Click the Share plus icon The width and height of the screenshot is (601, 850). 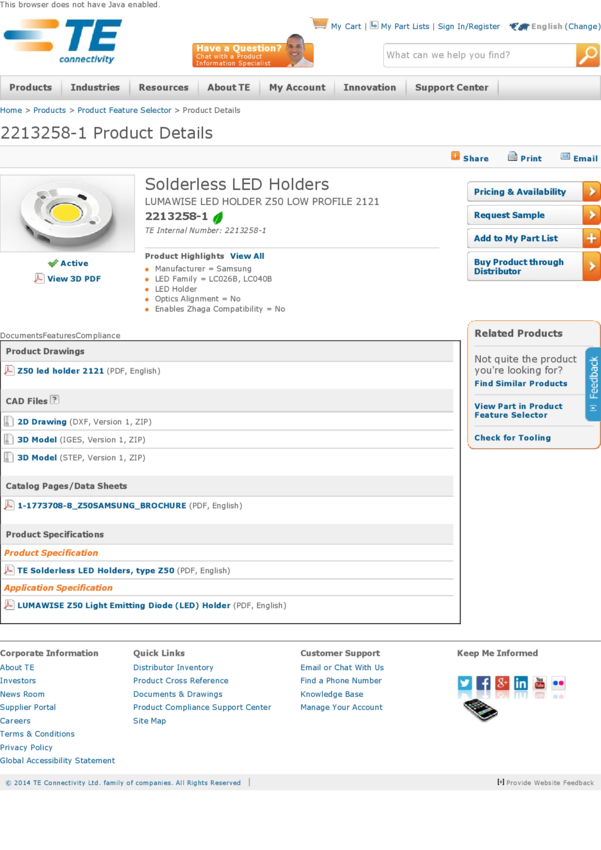[x=455, y=156]
